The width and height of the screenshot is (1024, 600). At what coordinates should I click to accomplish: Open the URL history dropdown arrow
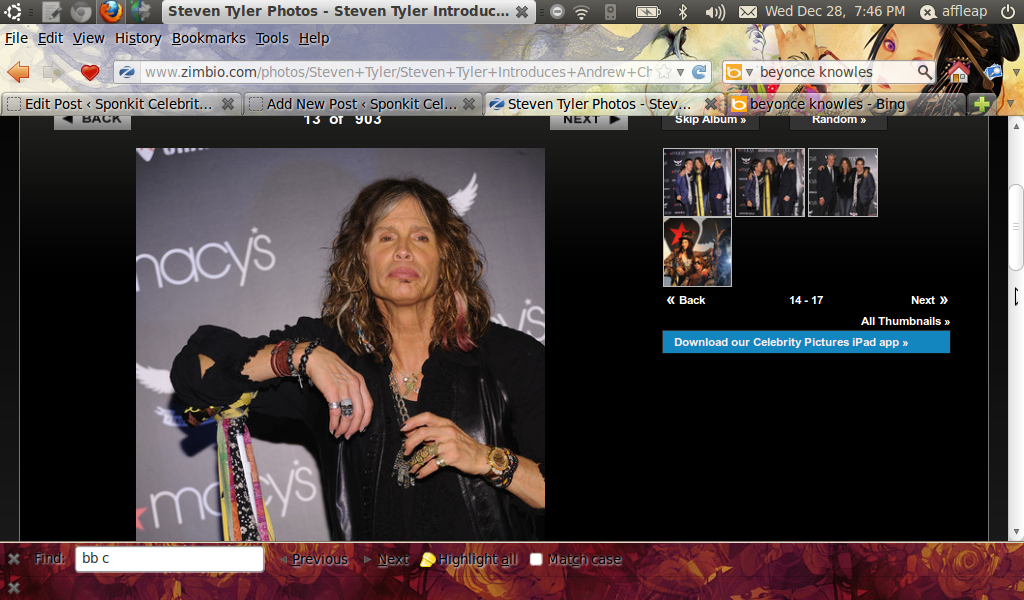680,72
